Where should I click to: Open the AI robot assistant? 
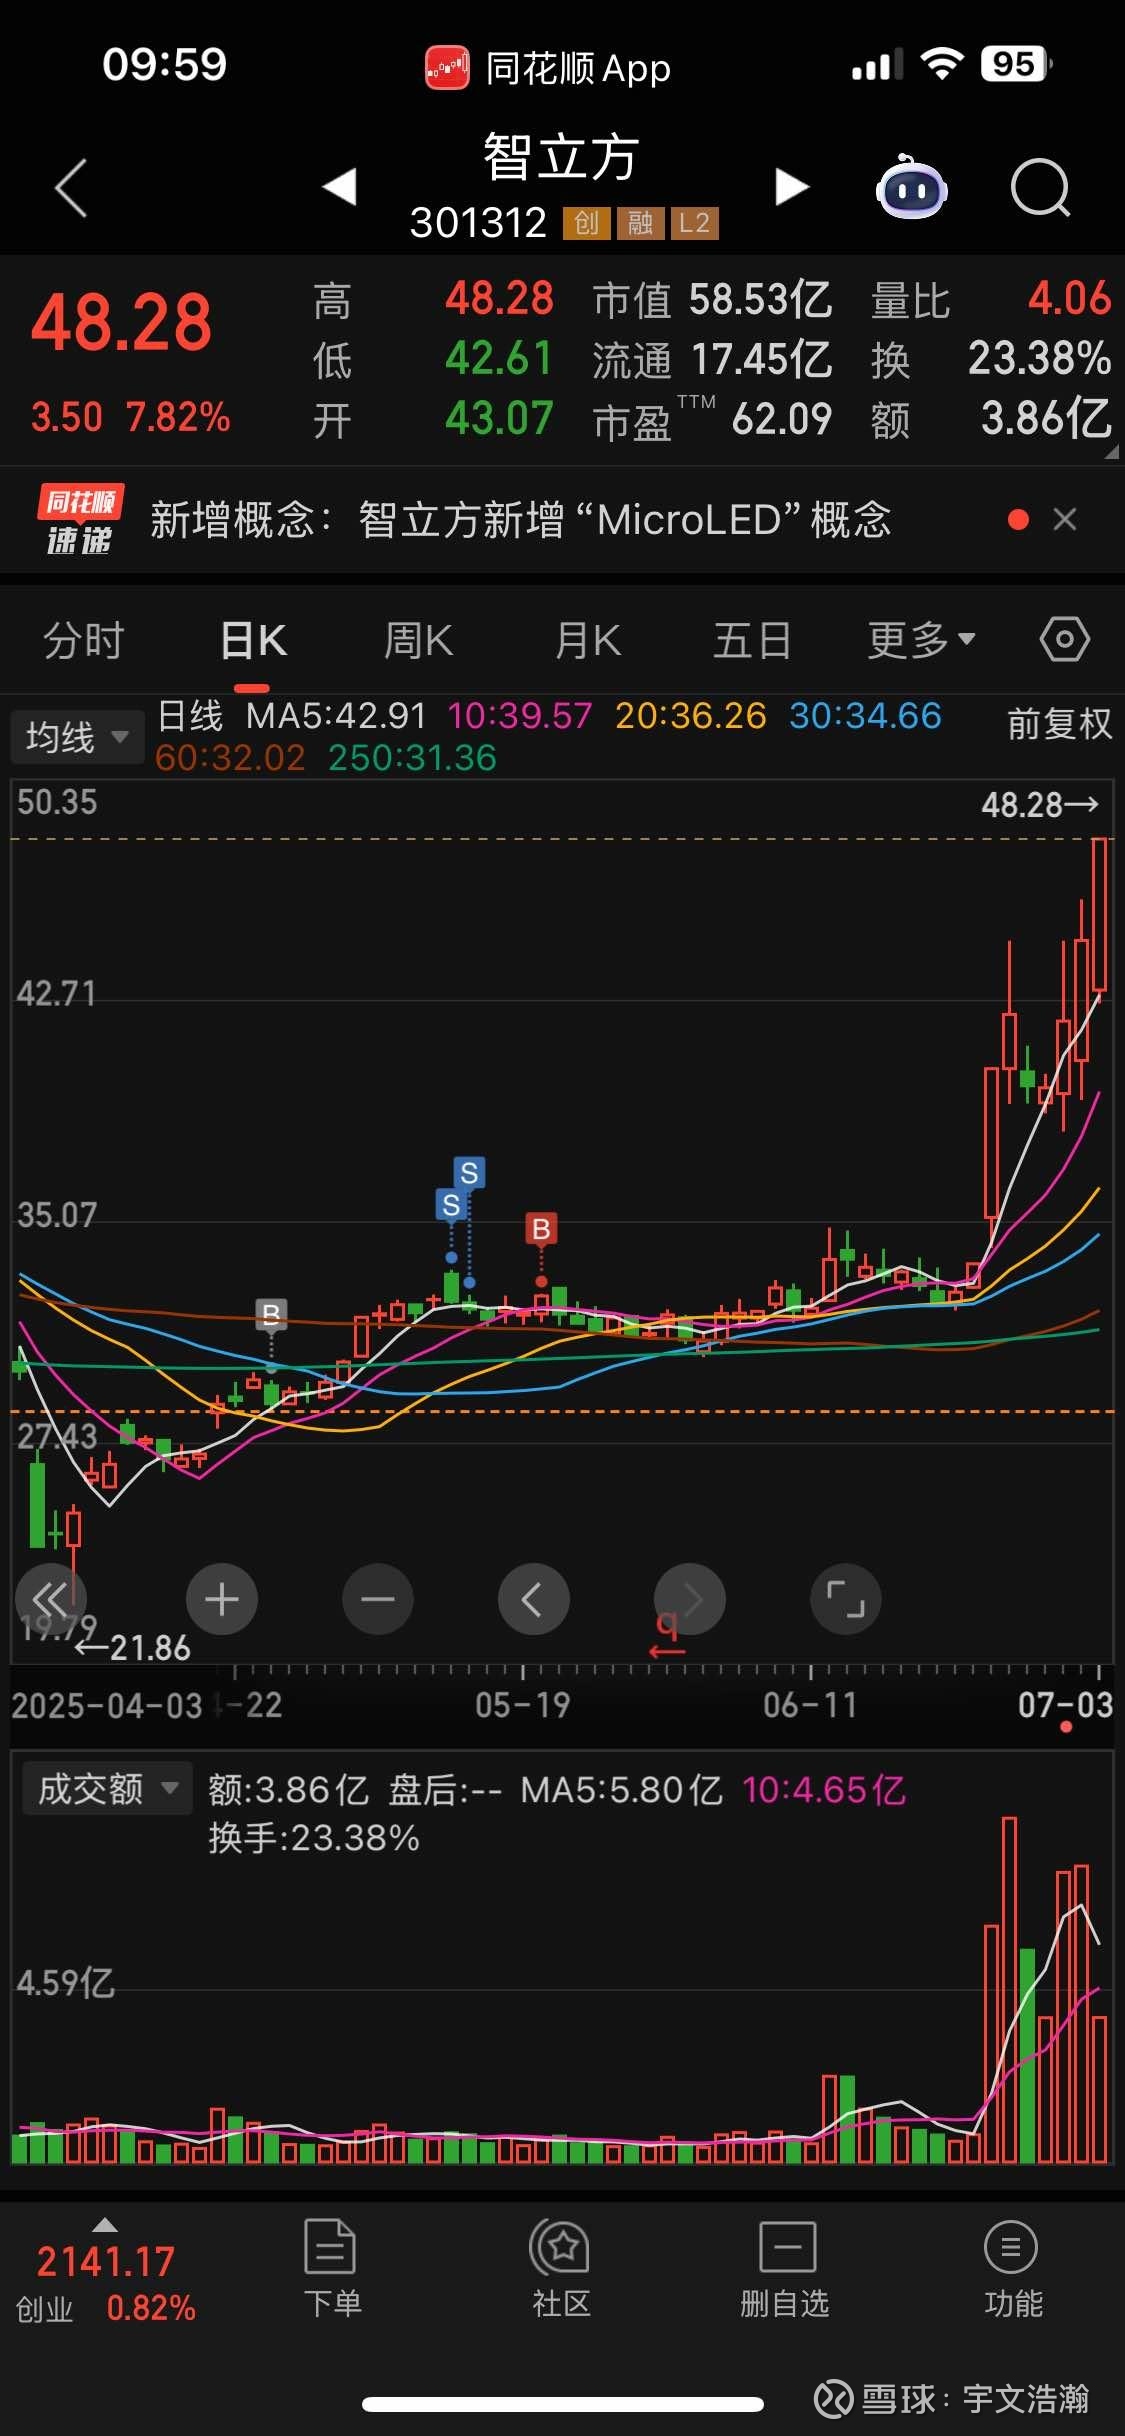pyautogui.click(x=911, y=186)
